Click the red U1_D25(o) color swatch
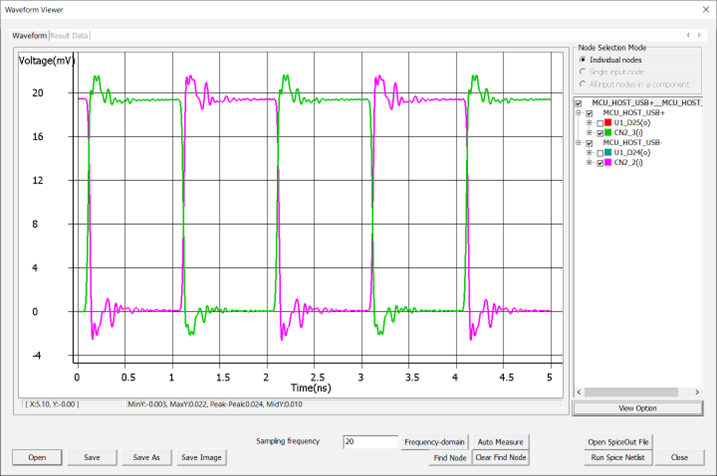Screen dimensions: 717x476 (x=610, y=123)
